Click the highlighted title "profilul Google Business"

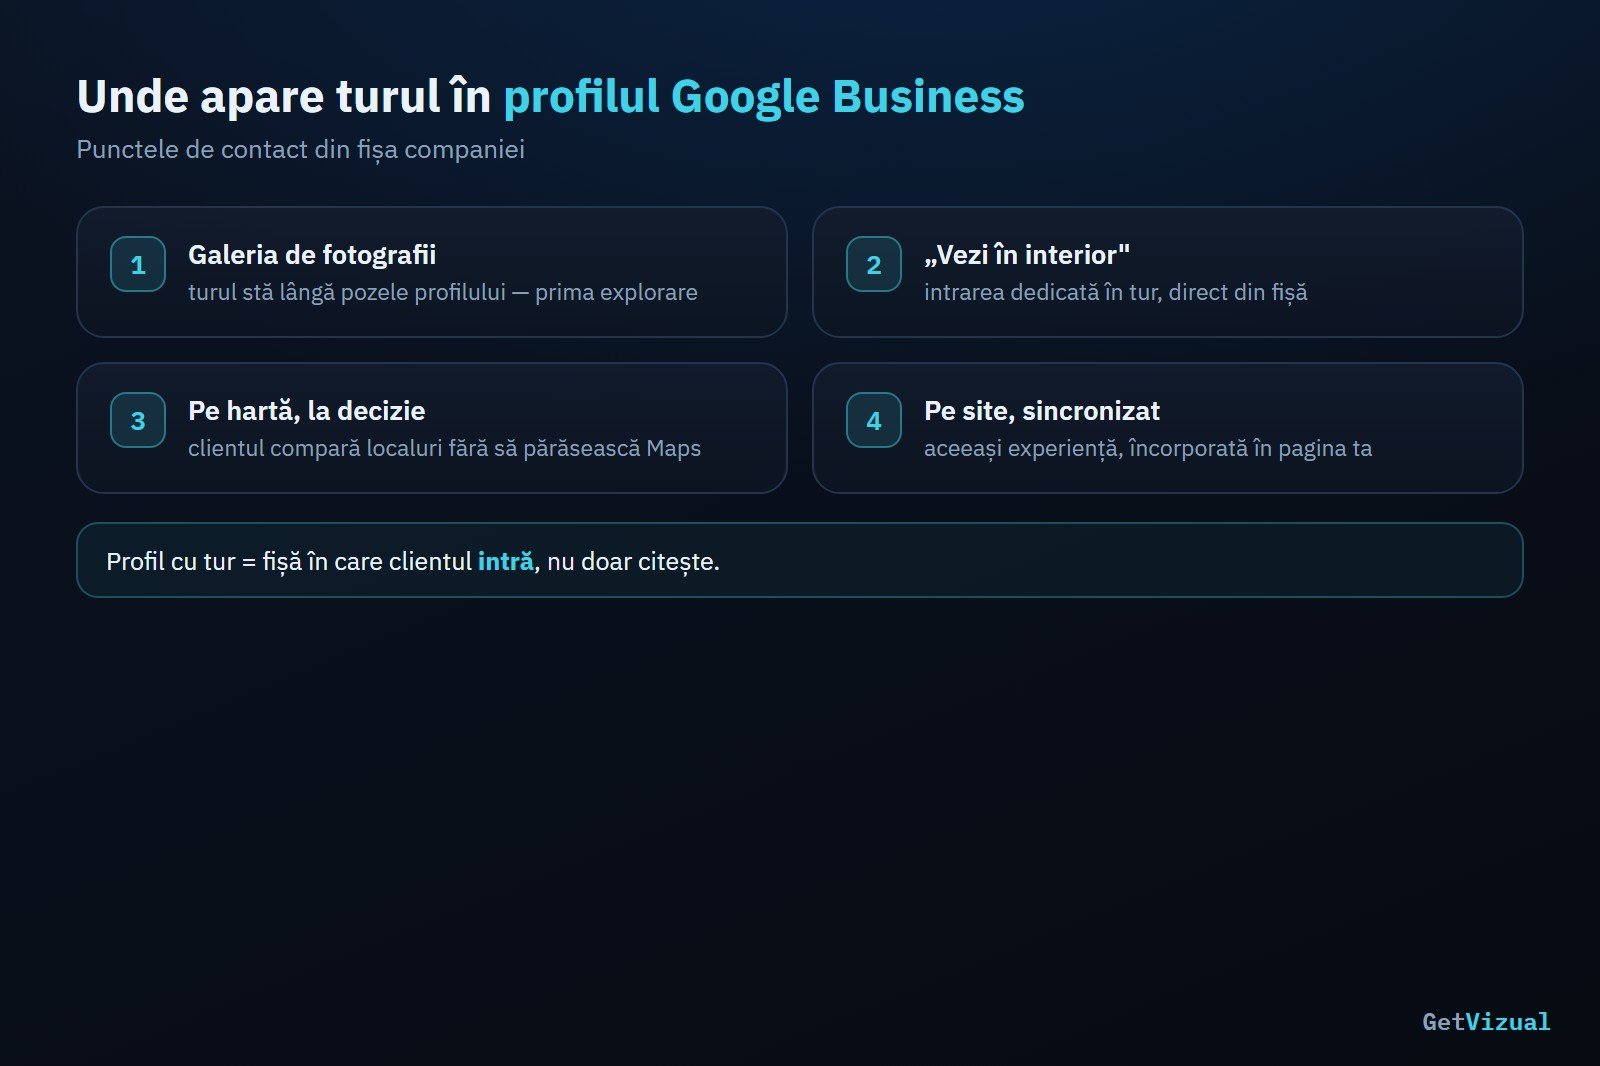click(764, 97)
